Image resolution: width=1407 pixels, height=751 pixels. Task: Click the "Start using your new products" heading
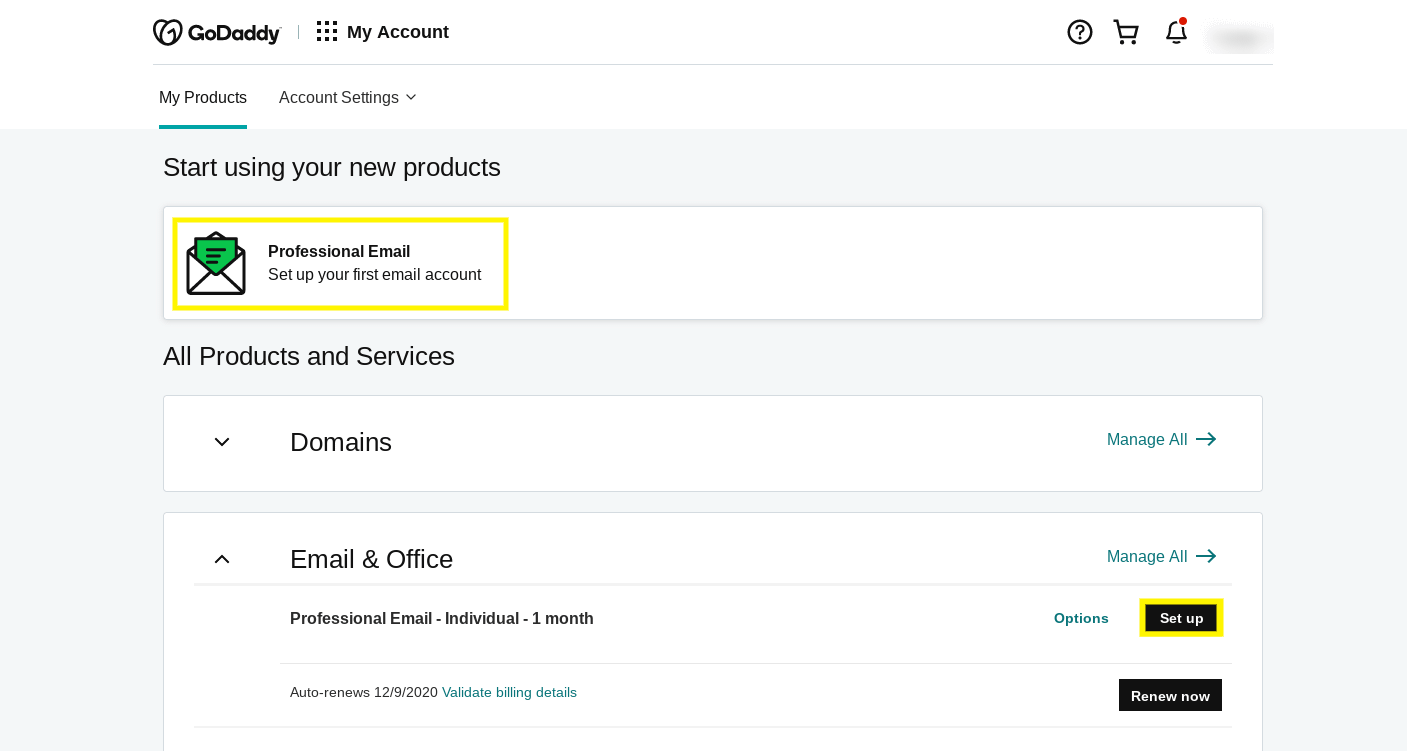coord(332,167)
